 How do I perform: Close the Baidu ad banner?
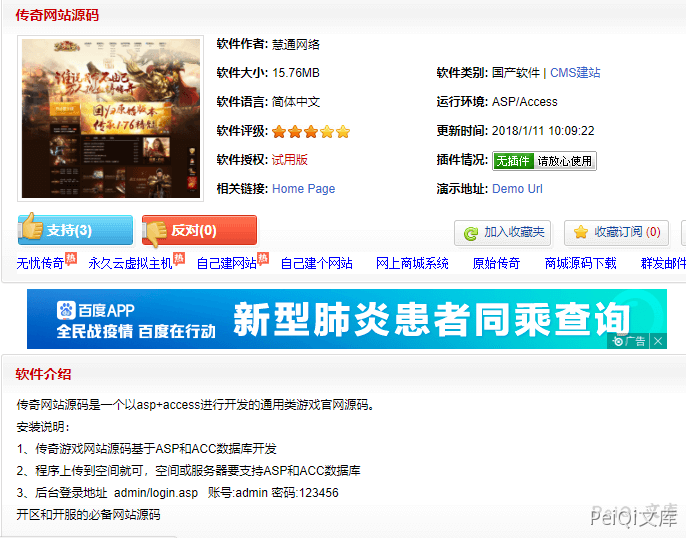[658, 341]
